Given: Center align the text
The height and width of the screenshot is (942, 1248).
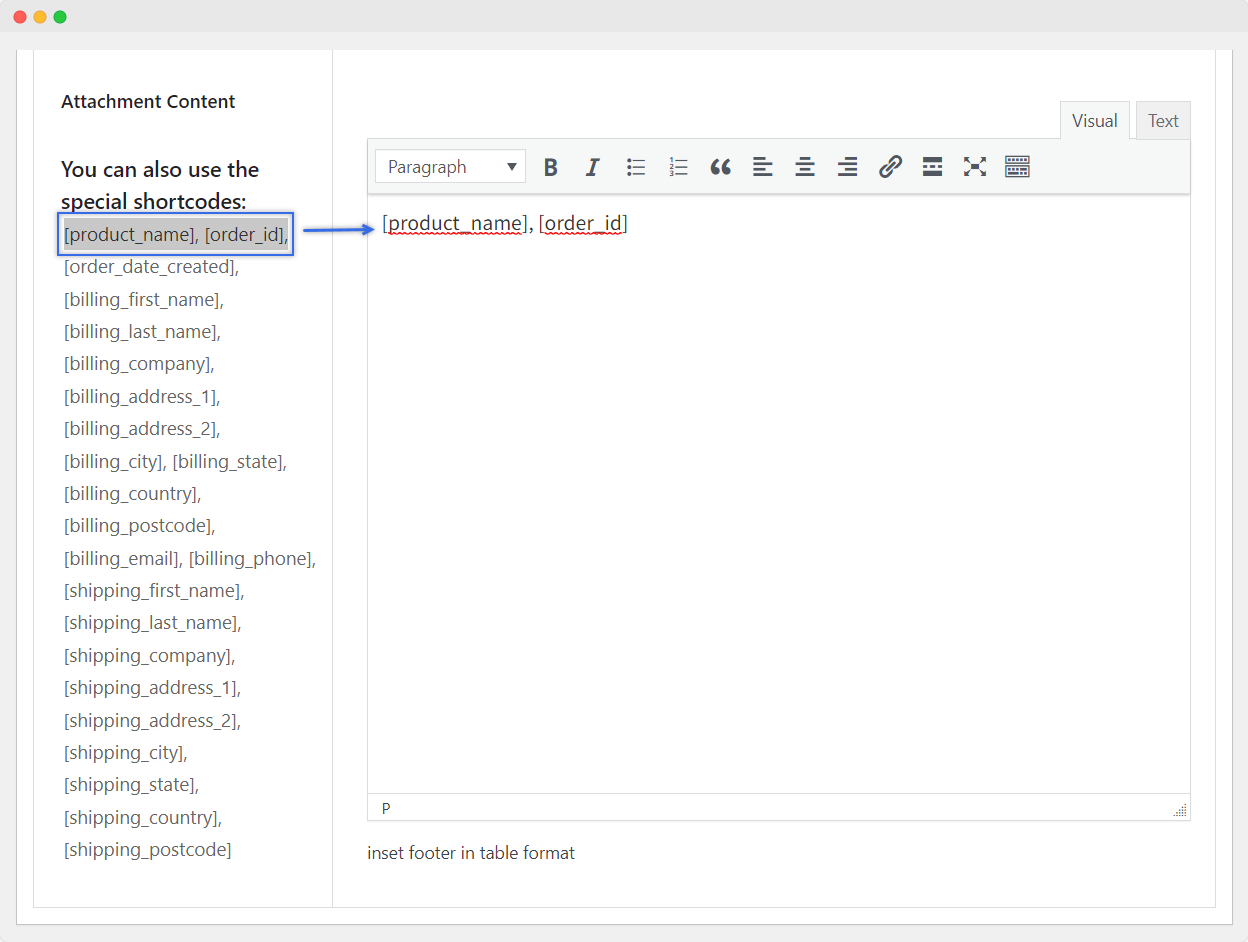Looking at the screenshot, I should coord(804,167).
